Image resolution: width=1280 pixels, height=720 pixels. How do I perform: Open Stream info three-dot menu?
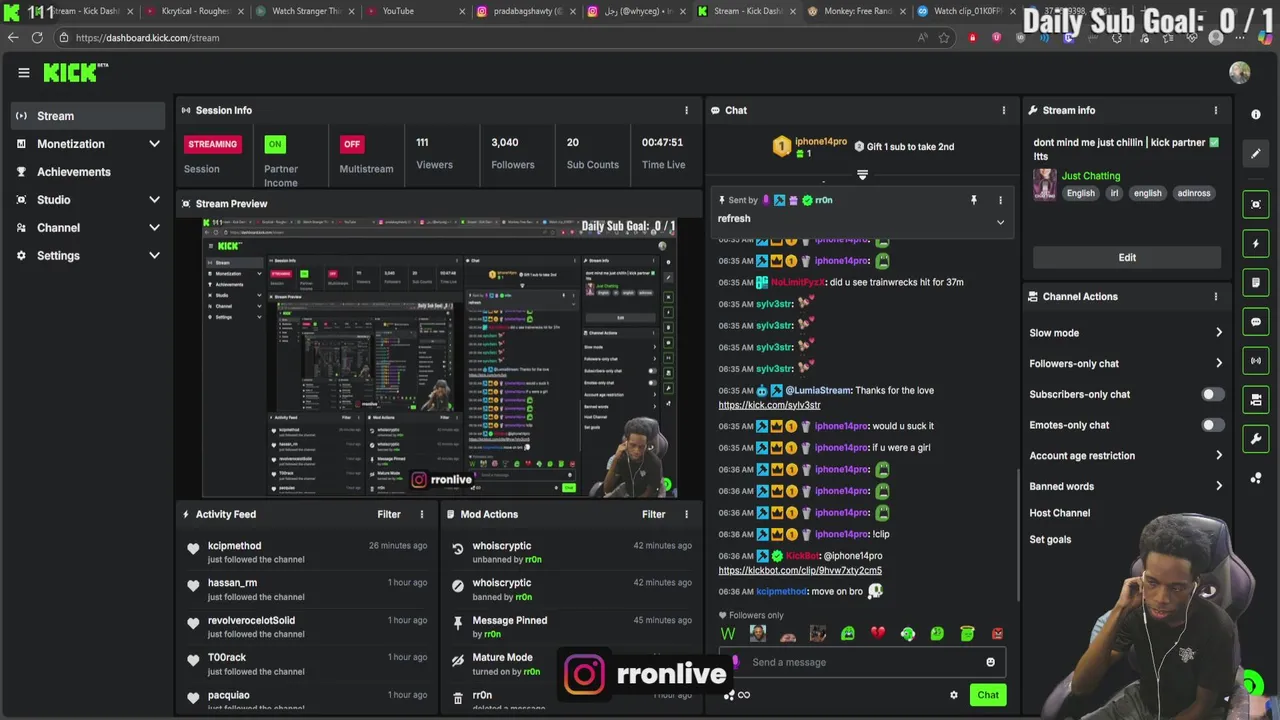1216,110
